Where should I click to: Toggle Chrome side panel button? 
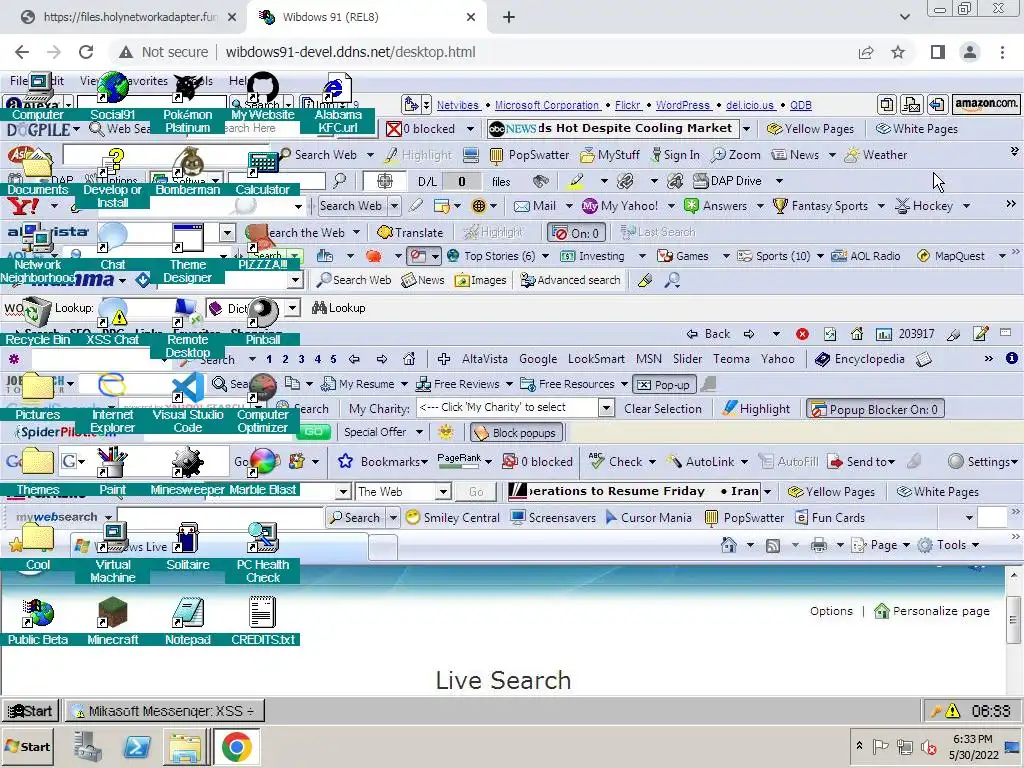click(x=938, y=52)
